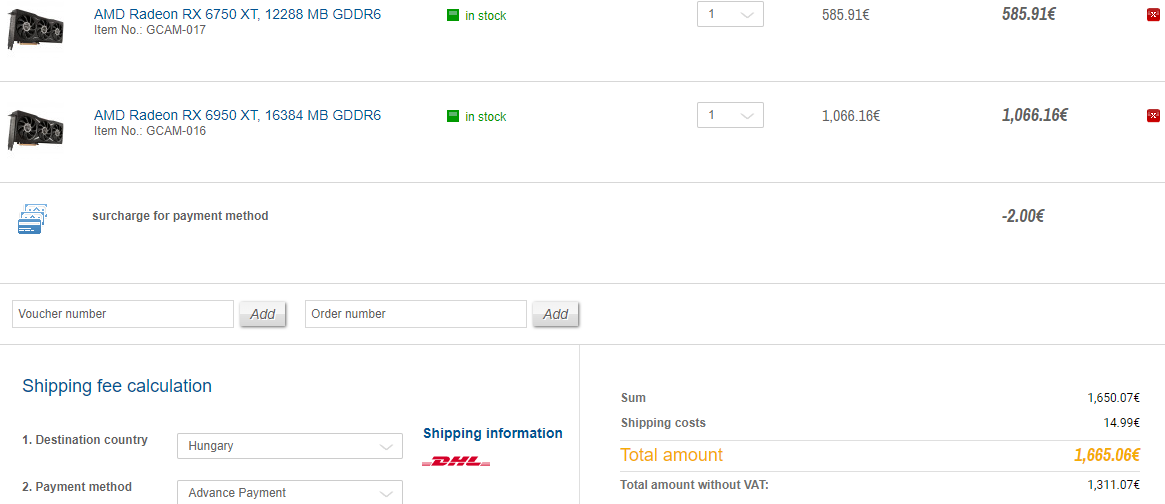
Task: Click the 'Shipping costs' label
Action: pos(663,423)
